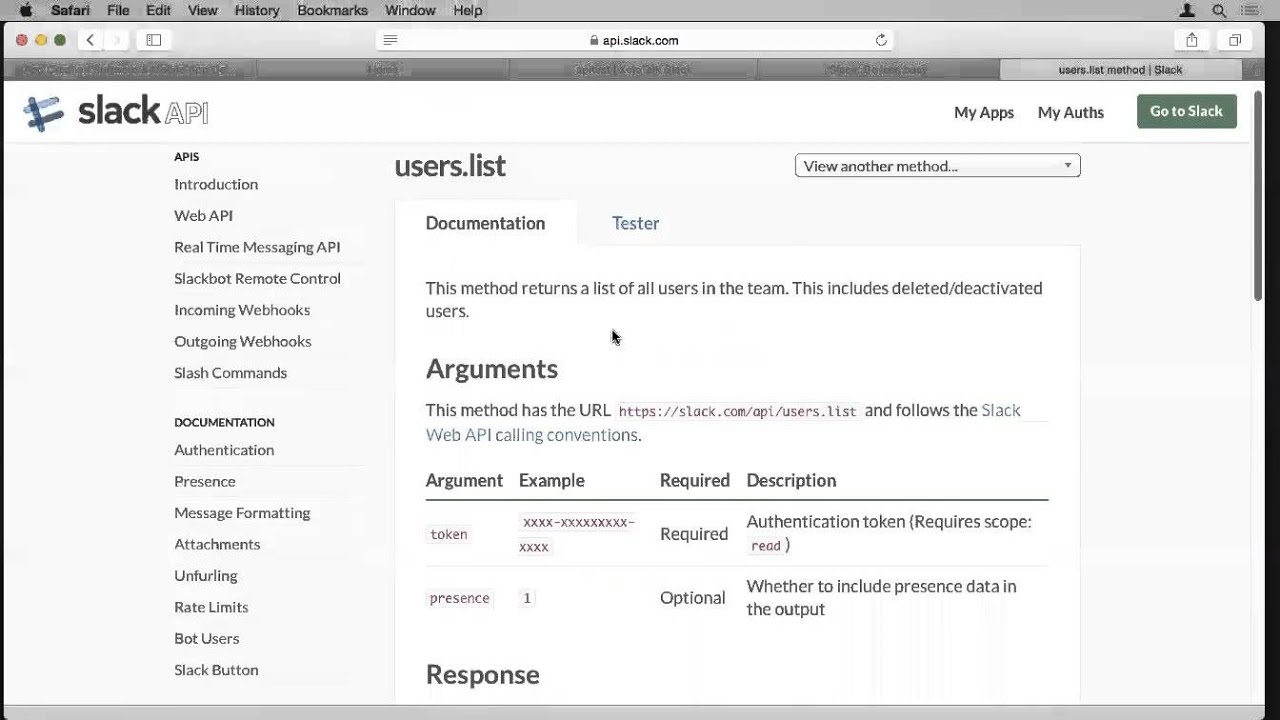
Task: Open Incoming Webhooks in the sidebar
Action: coord(242,310)
